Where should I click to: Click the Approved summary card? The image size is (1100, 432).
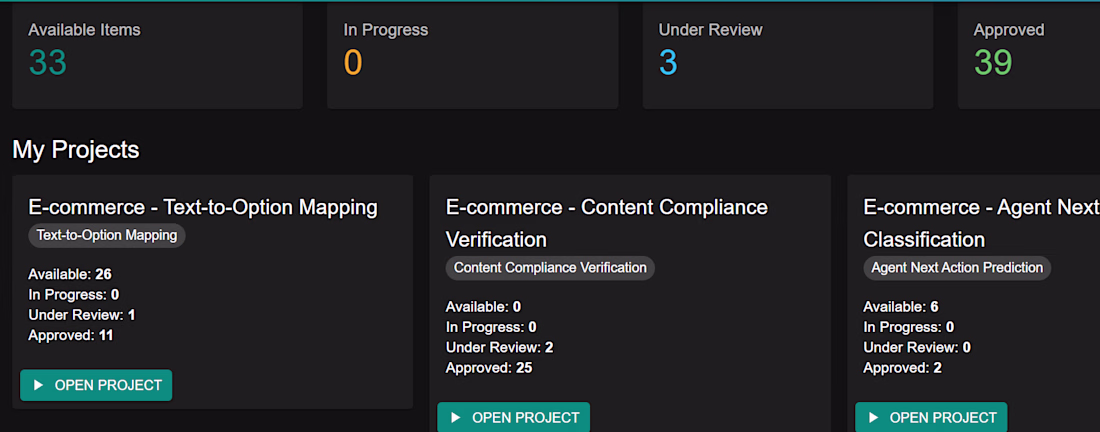click(1030, 55)
